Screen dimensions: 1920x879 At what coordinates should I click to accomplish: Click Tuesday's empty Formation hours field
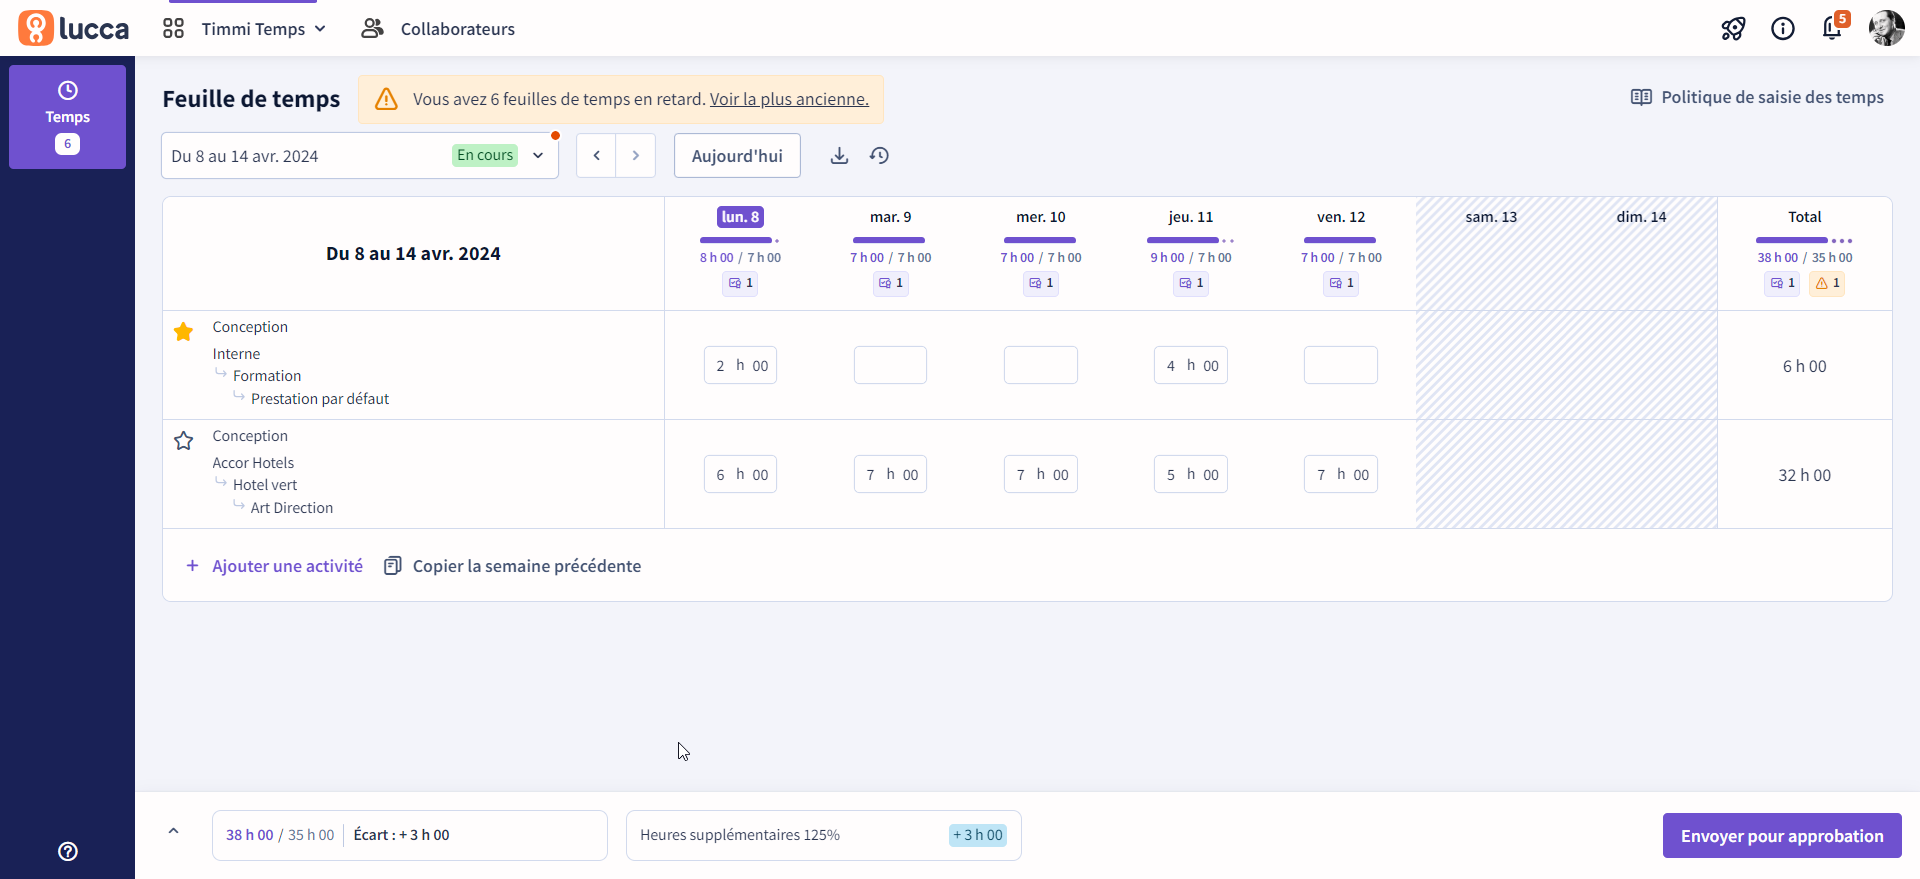tap(890, 365)
